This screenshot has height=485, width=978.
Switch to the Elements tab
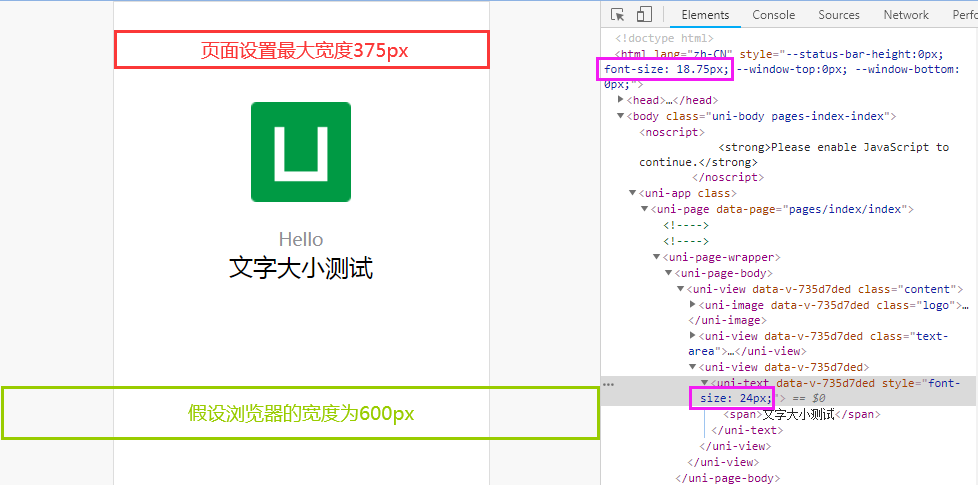pyautogui.click(x=705, y=15)
